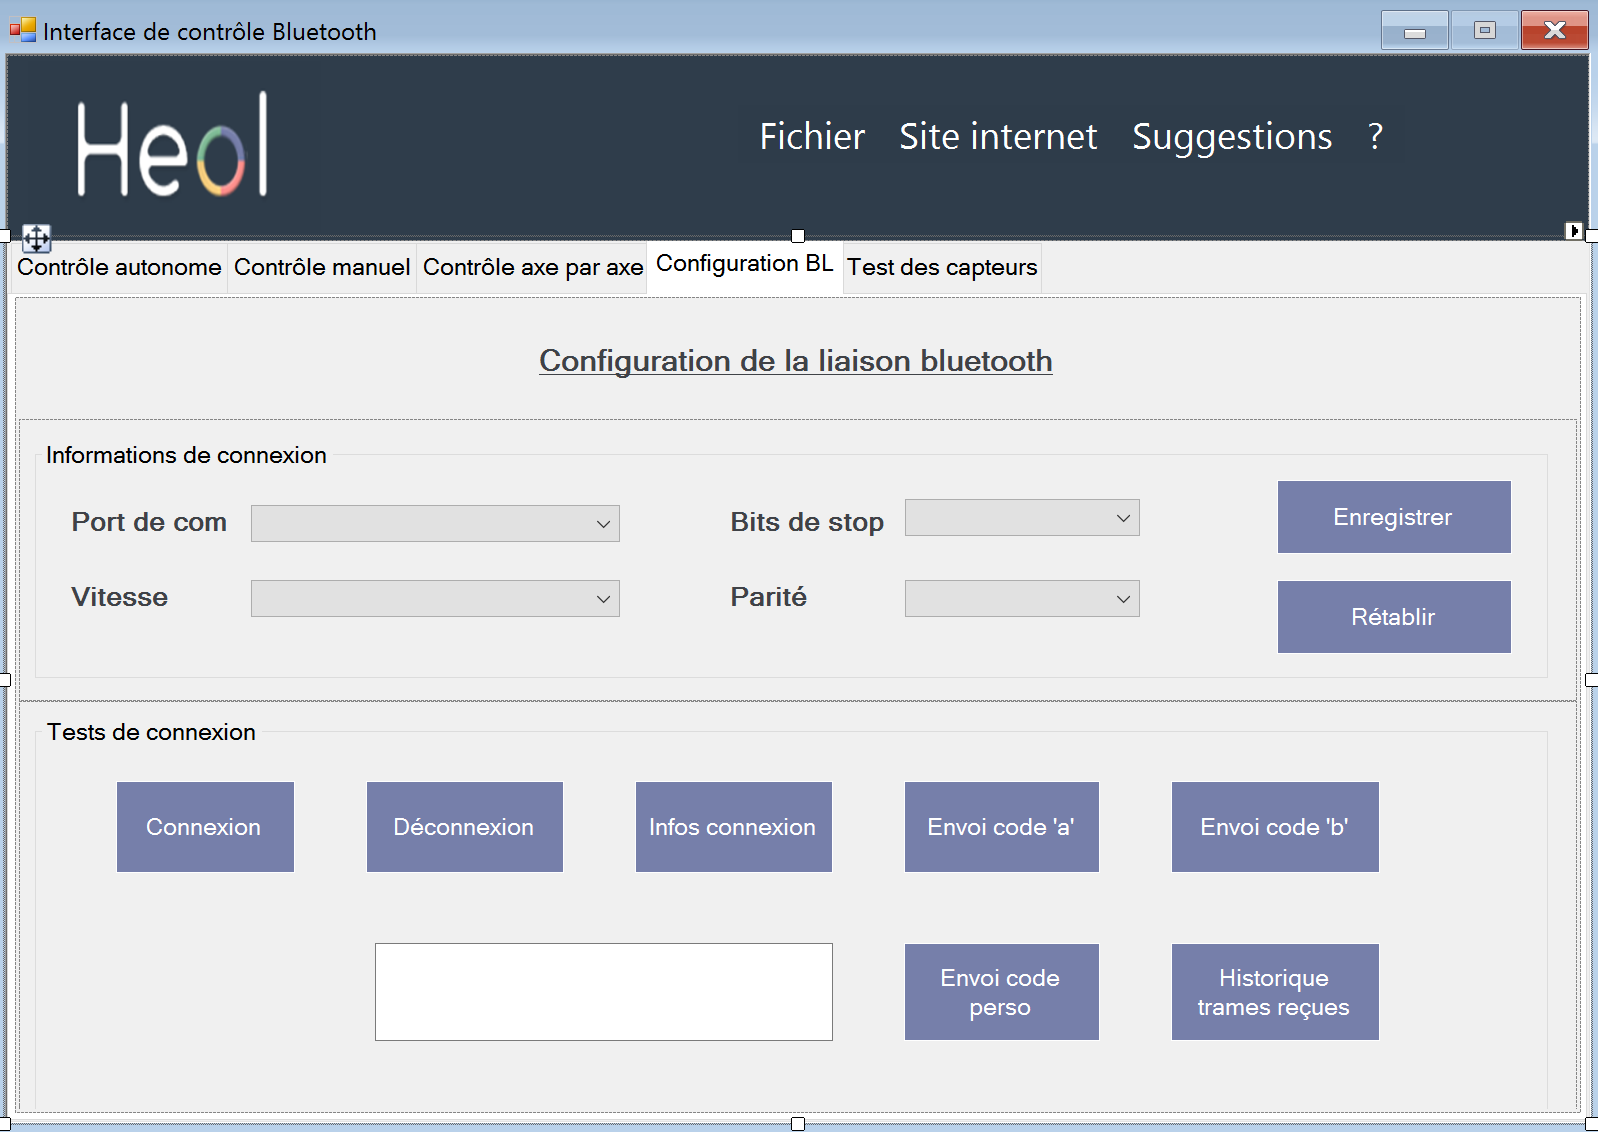Click the Bits de stop label
The height and width of the screenshot is (1132, 1598).
[807, 522]
